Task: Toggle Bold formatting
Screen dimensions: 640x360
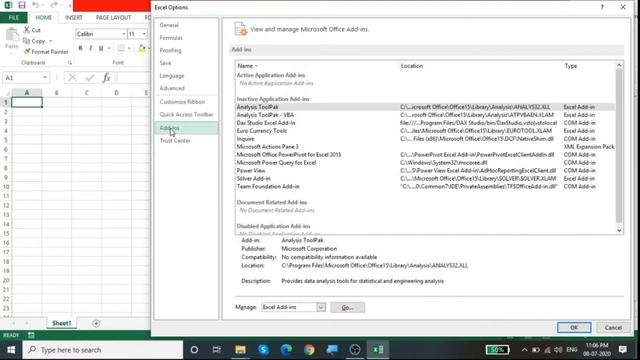Action: (x=80, y=48)
